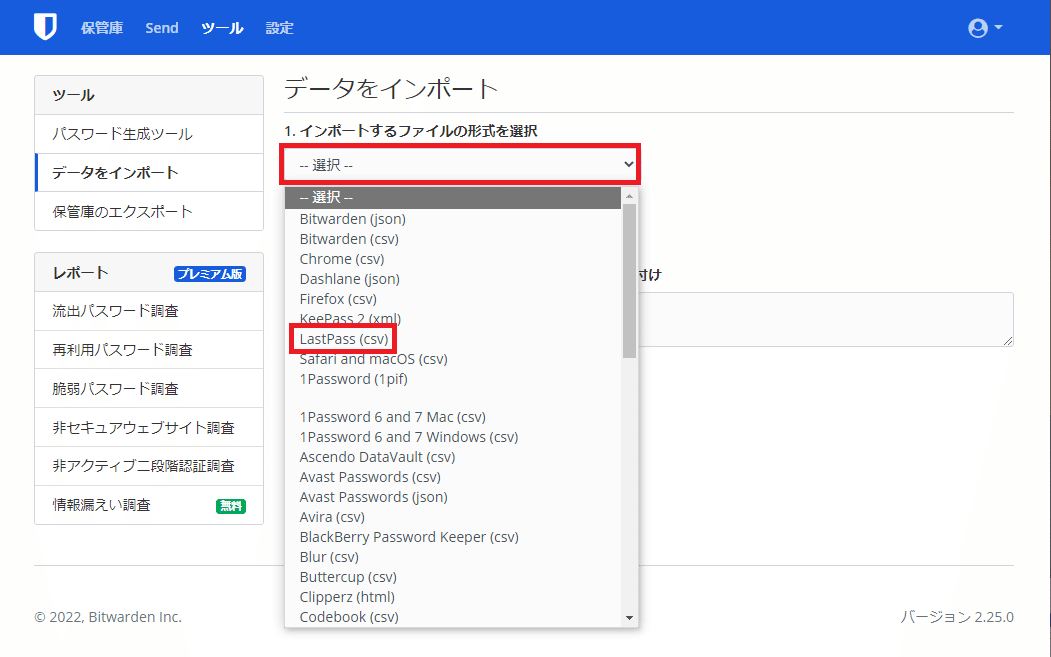The height and width of the screenshot is (657, 1051).
Task: Open the 情報漏えい調査 report
Action: [149, 505]
